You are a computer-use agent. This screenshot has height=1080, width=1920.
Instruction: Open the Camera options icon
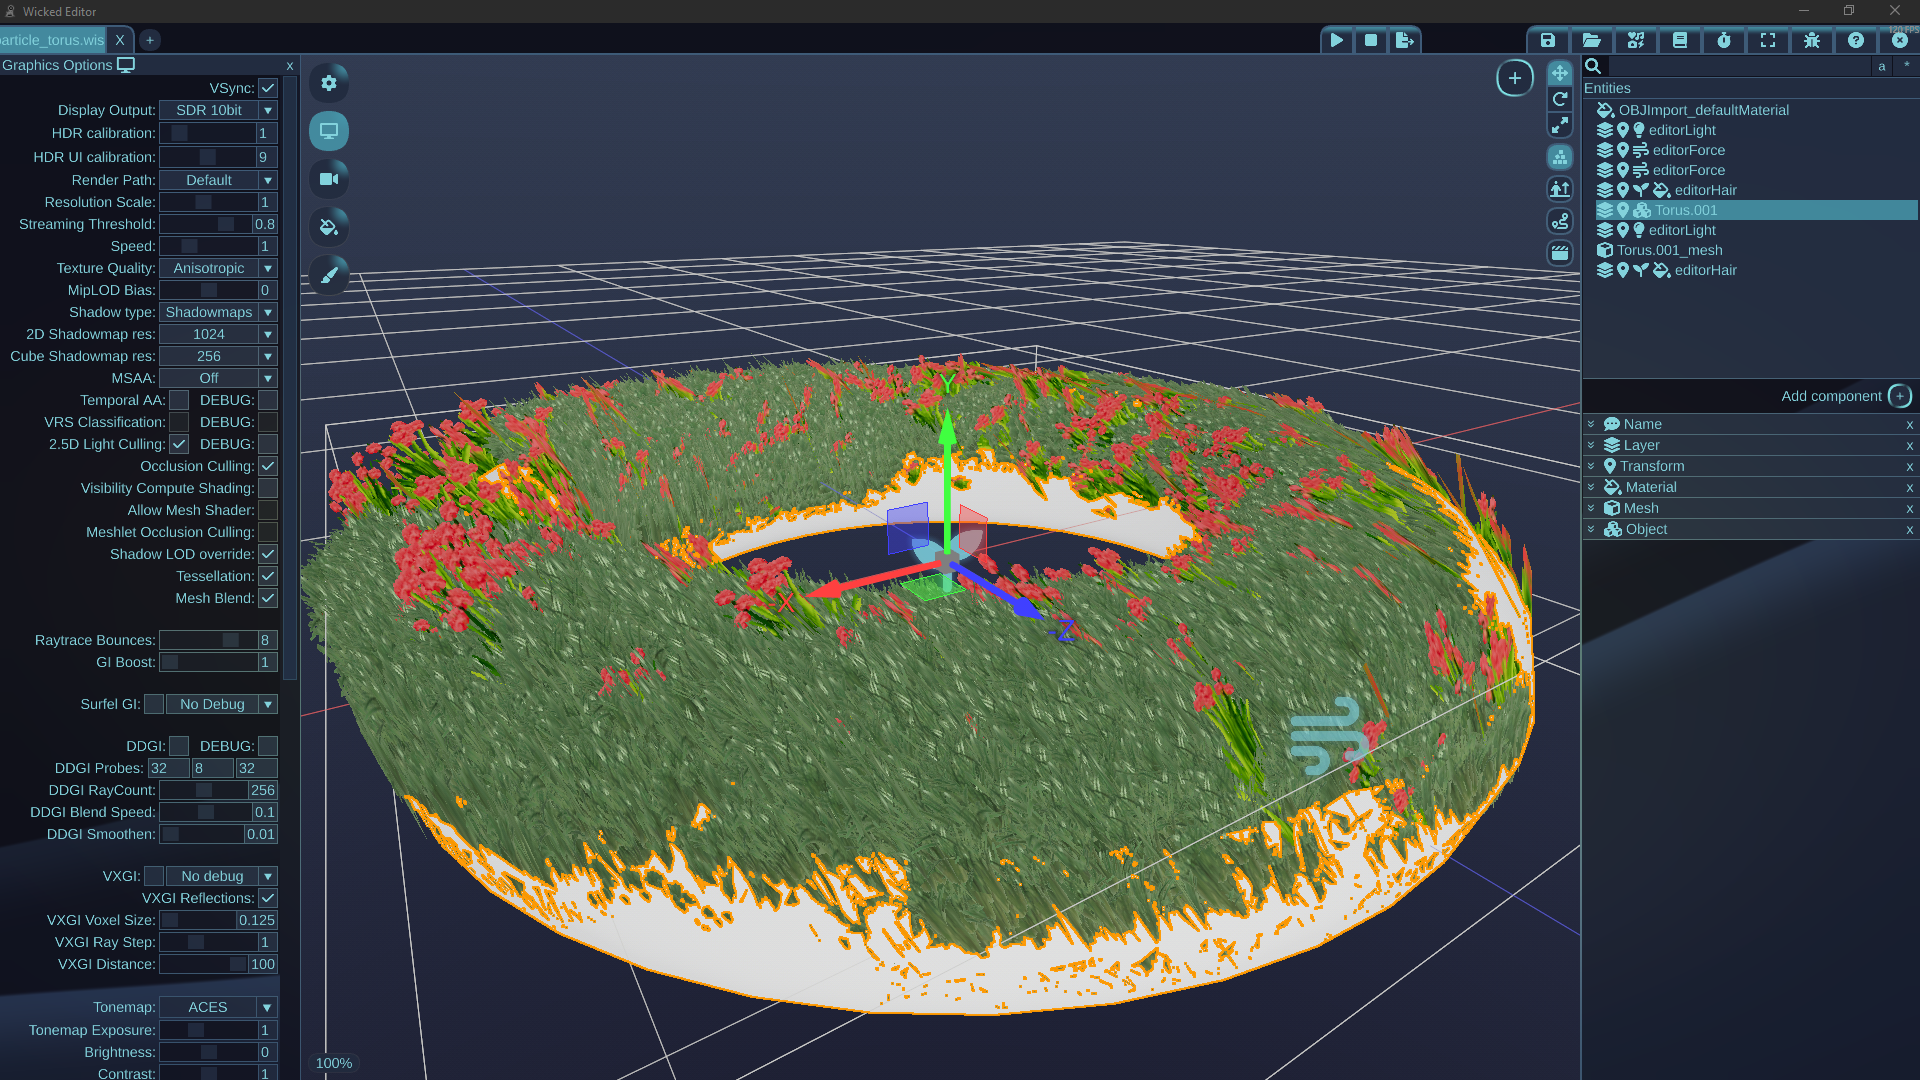tap(329, 179)
